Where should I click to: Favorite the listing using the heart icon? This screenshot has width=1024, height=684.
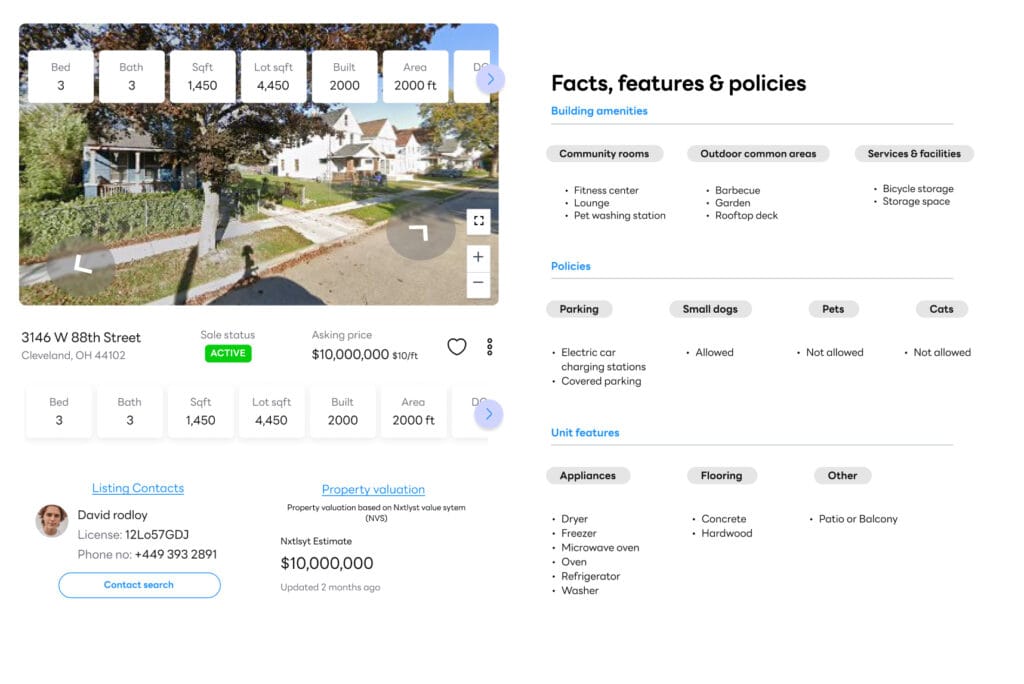(457, 347)
